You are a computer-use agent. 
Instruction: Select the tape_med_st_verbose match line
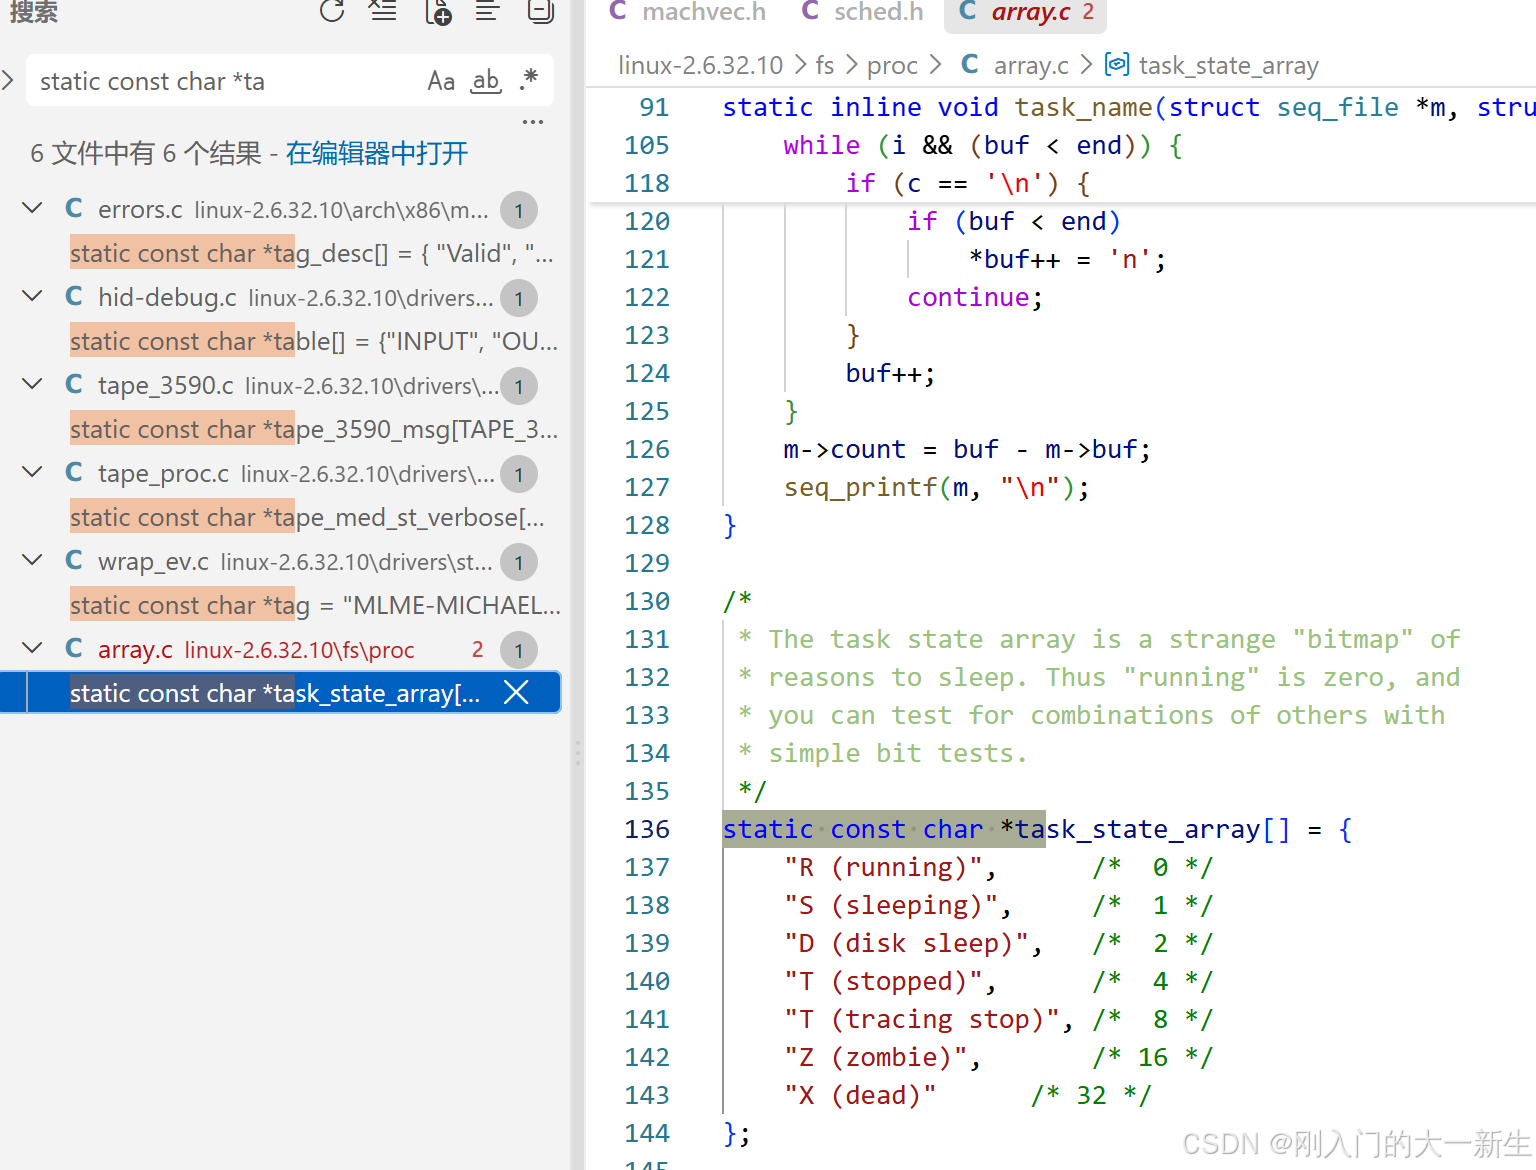tap(307, 517)
